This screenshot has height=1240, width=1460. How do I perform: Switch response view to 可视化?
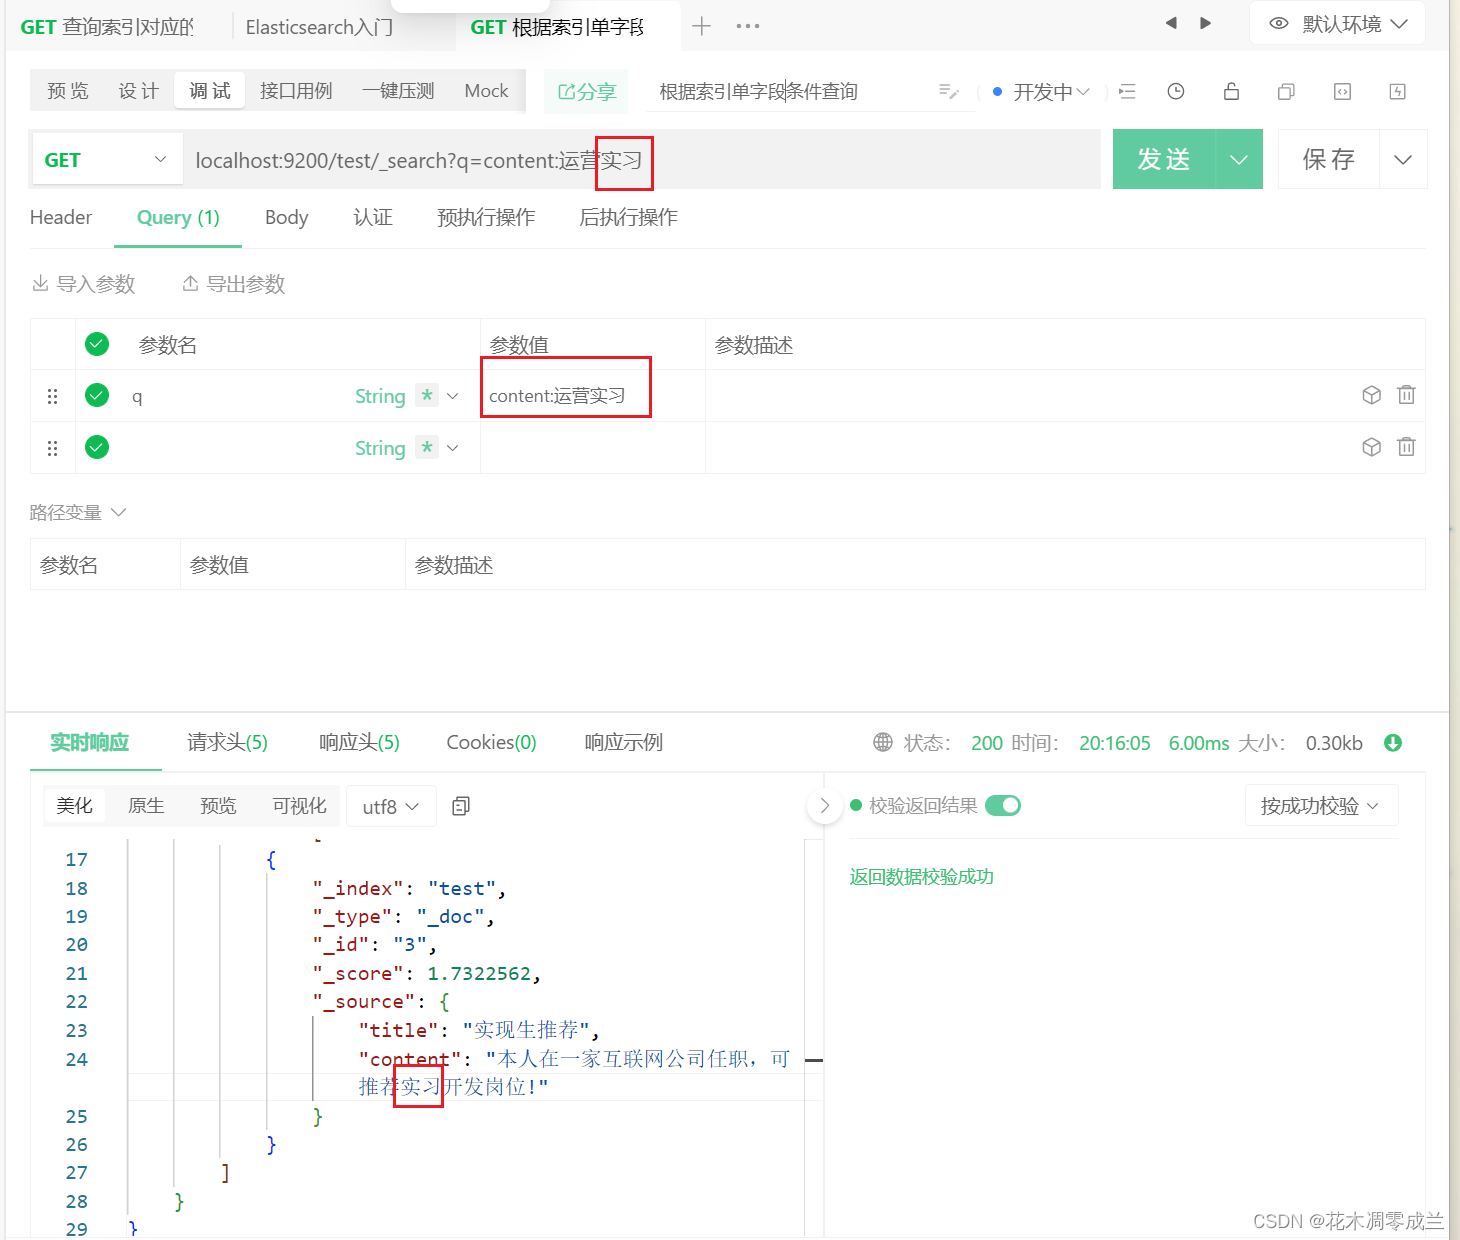click(299, 806)
